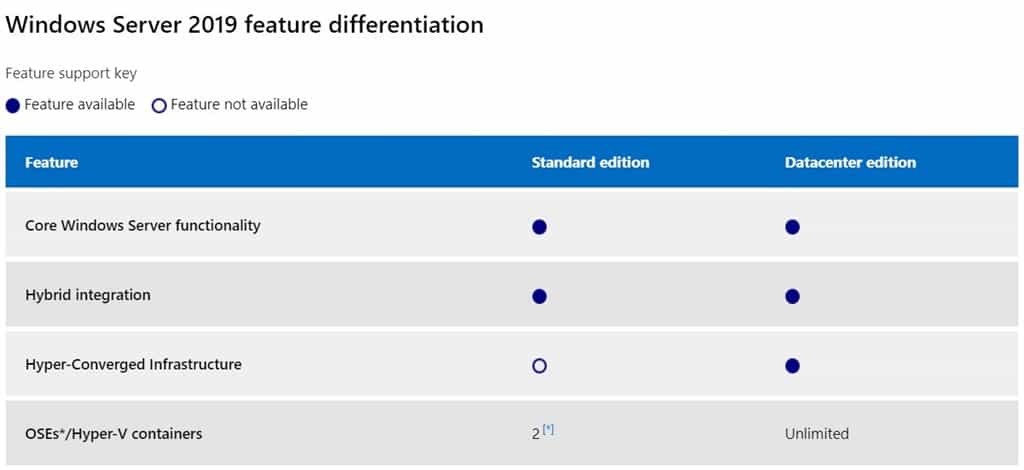Click the Feature column header
The height and width of the screenshot is (470, 1024).
[x=51, y=162]
